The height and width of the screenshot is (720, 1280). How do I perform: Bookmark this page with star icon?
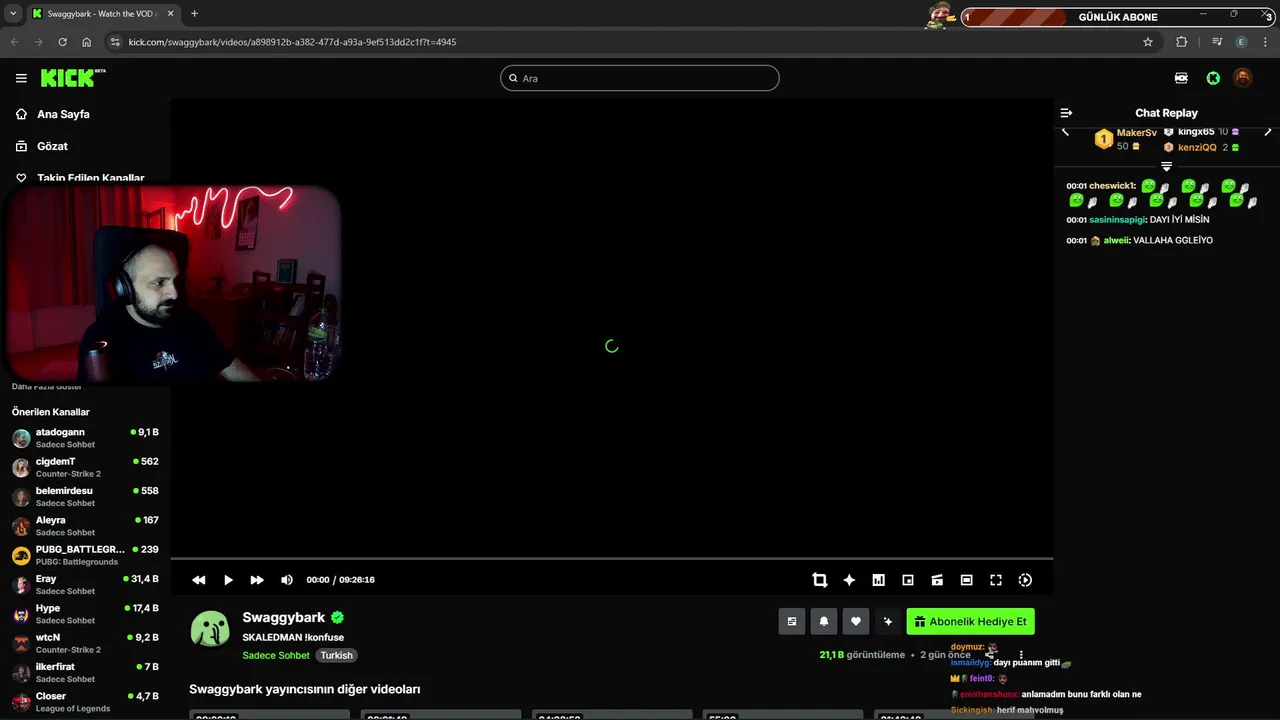1148,42
